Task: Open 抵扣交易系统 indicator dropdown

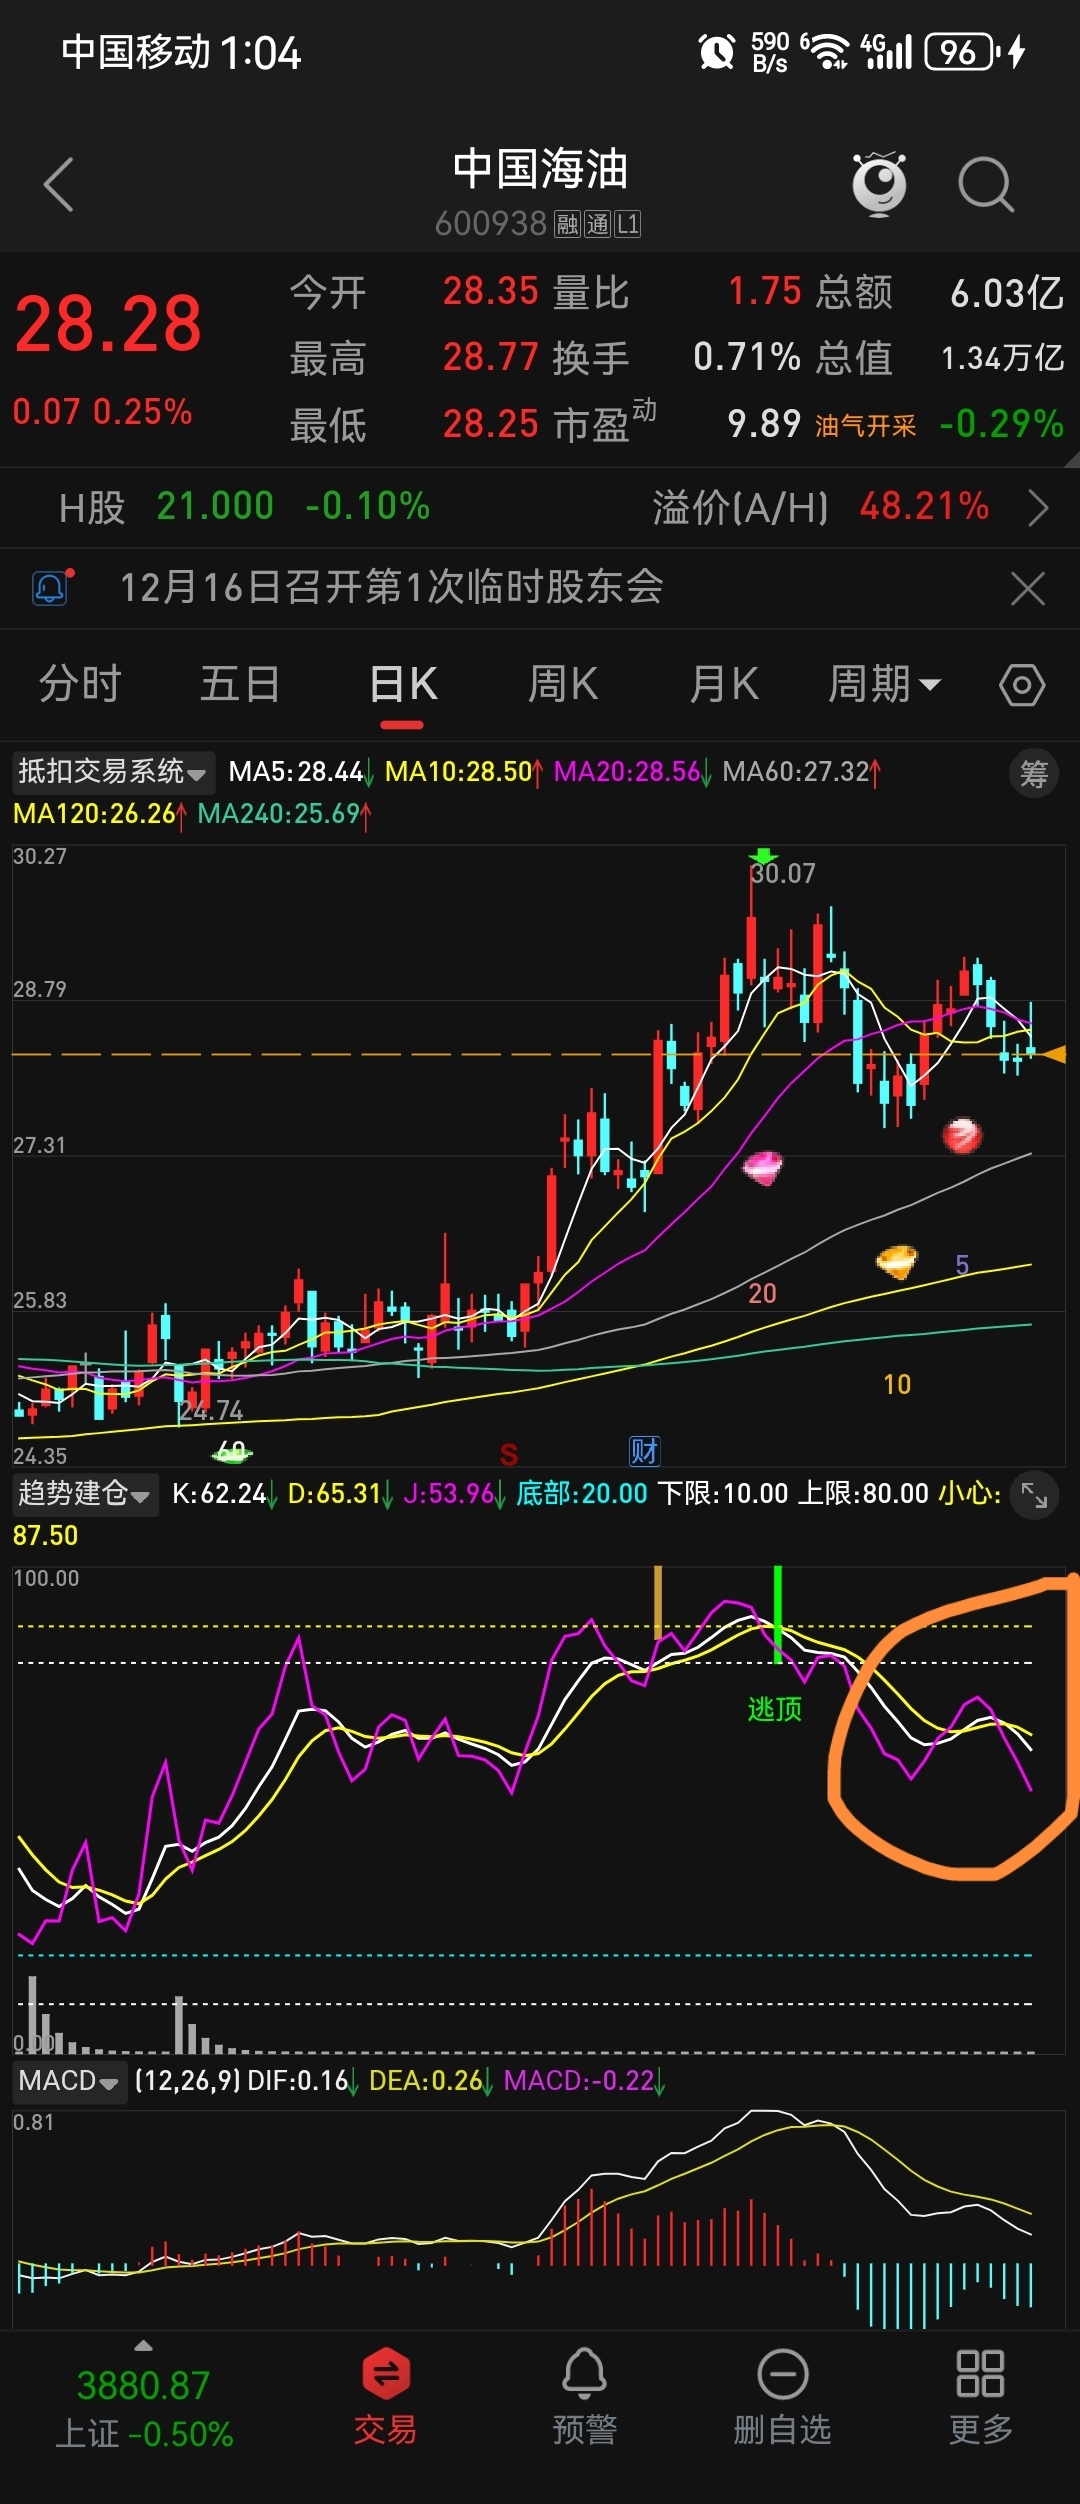Action: [113, 772]
